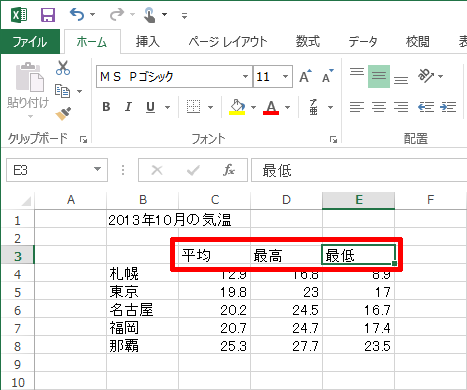The height and width of the screenshot is (390, 467).
Task: Confirm entry with formula bar checkmark
Action: point(193,171)
